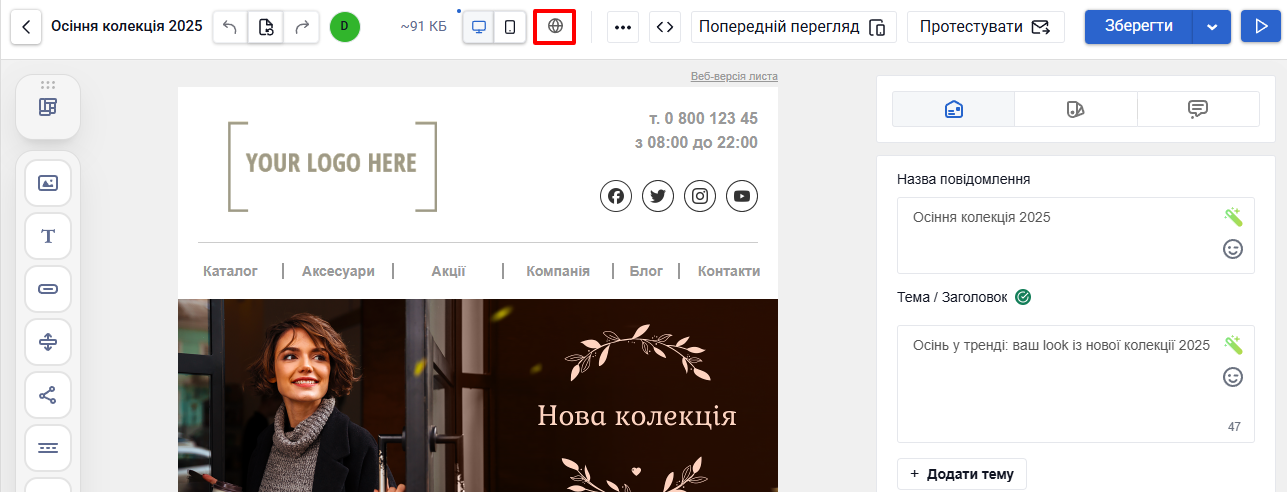The width and height of the screenshot is (1287, 492).
Task: Open the Контакти menu item
Action: pyautogui.click(x=729, y=271)
